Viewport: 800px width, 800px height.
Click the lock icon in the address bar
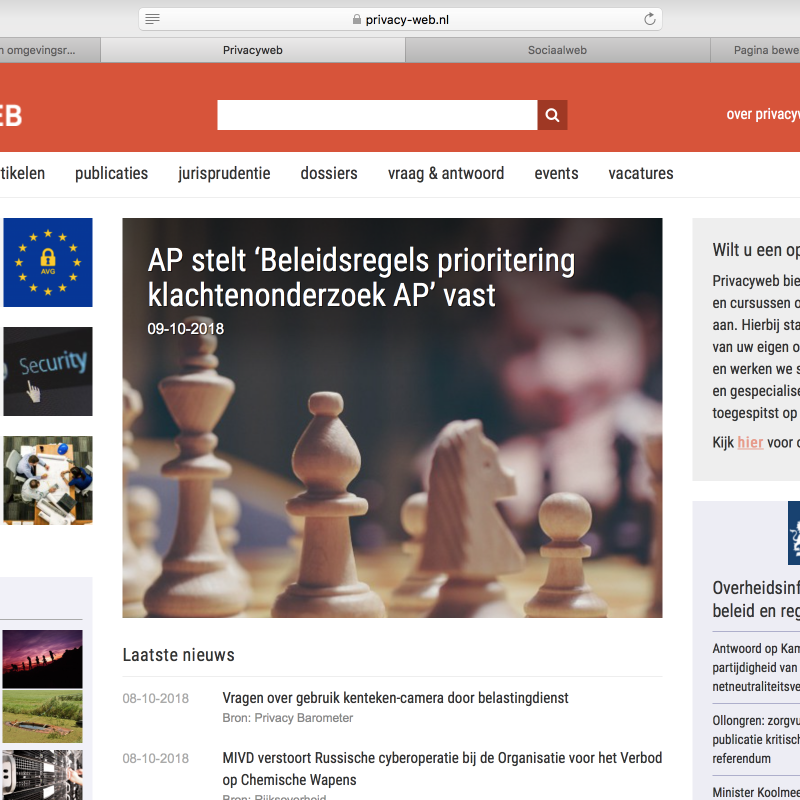[357, 19]
